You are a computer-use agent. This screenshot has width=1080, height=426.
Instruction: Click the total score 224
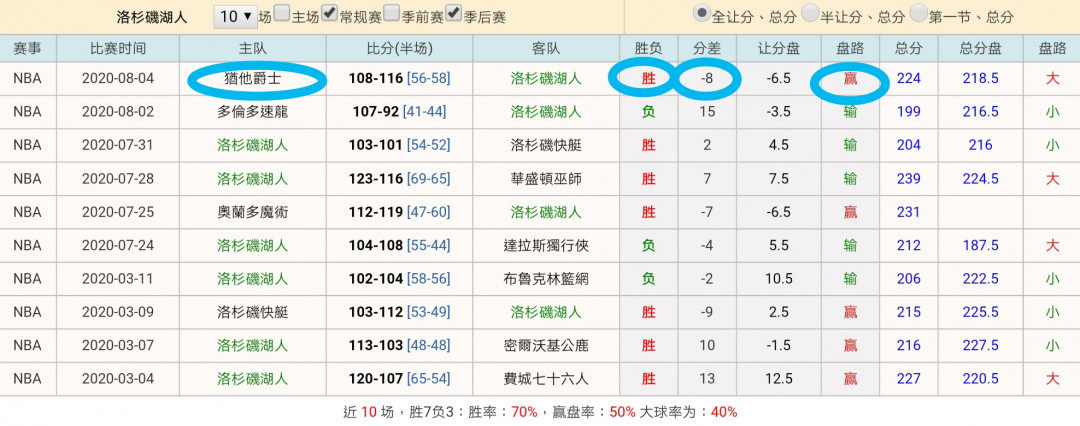908,79
